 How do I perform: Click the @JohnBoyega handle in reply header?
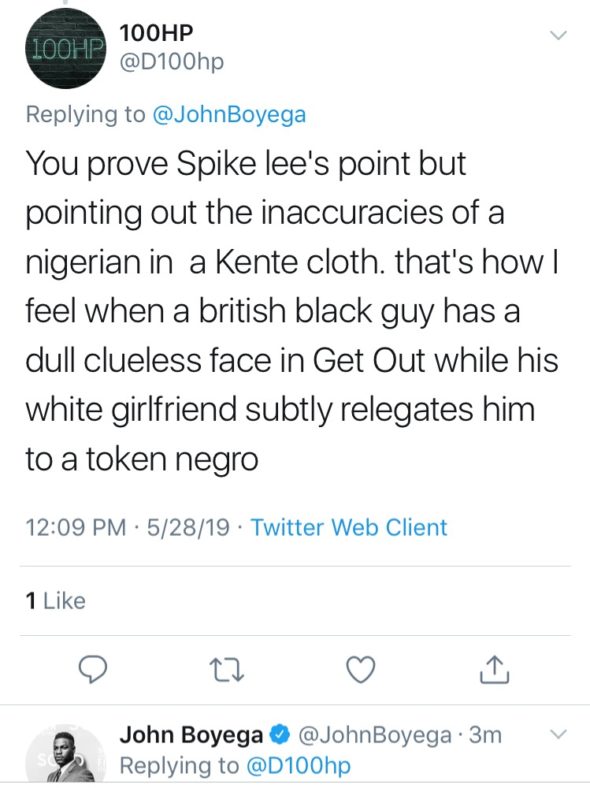pos(375,735)
